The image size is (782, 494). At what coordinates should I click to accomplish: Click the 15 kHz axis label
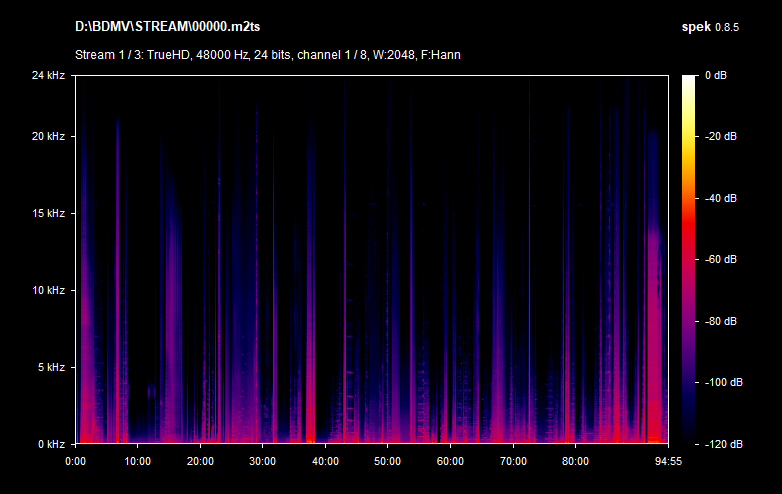[x=48, y=213]
